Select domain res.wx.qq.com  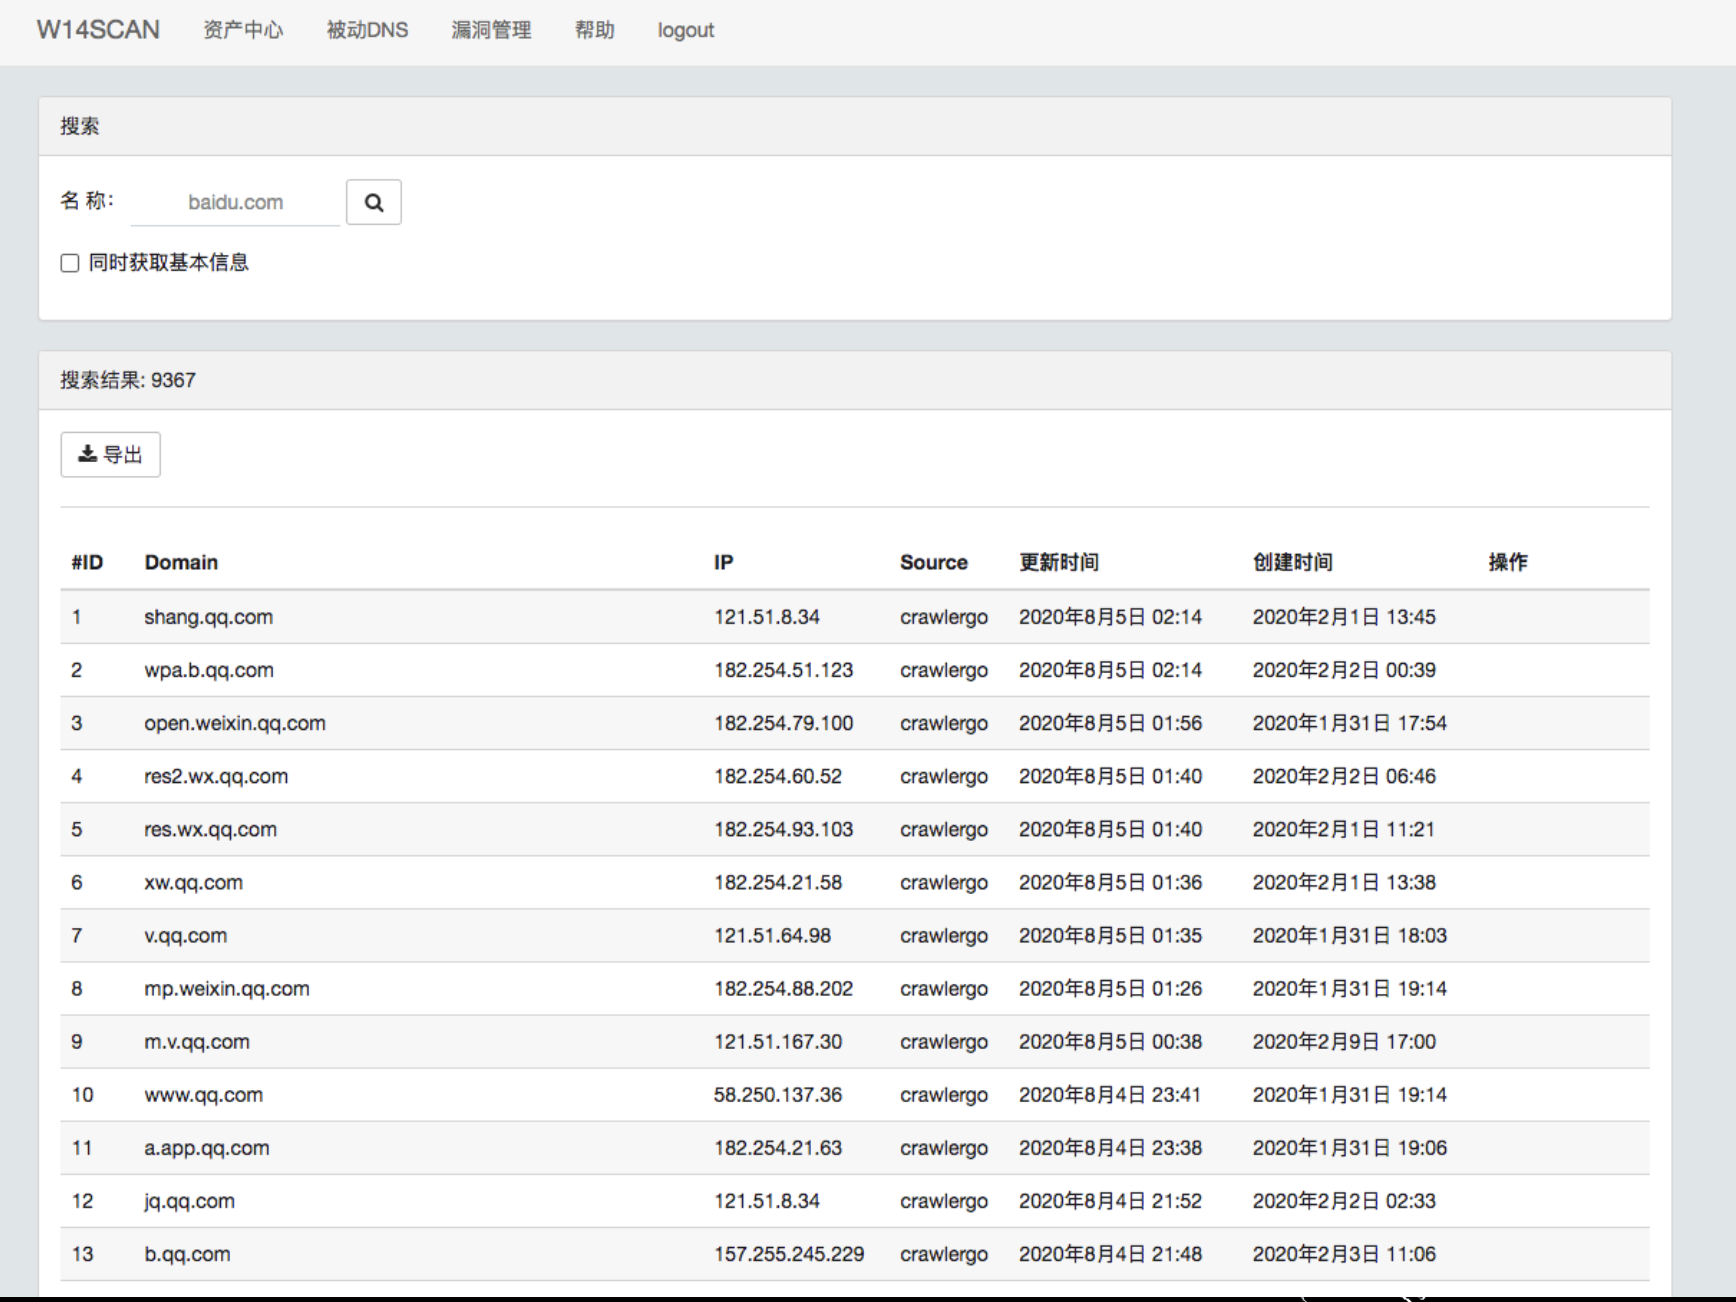pos(210,829)
